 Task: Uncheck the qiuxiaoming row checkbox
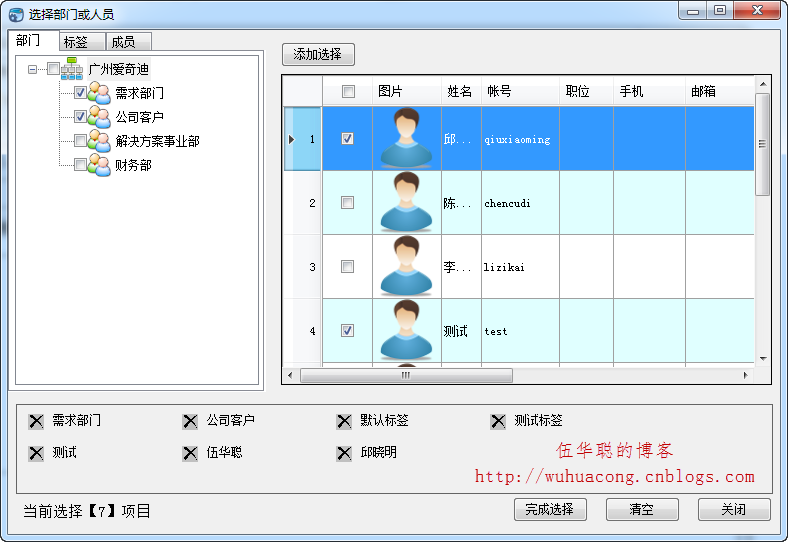click(347, 138)
